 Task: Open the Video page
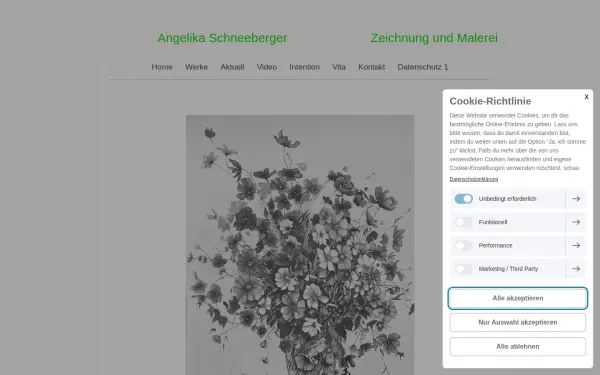coord(267,67)
